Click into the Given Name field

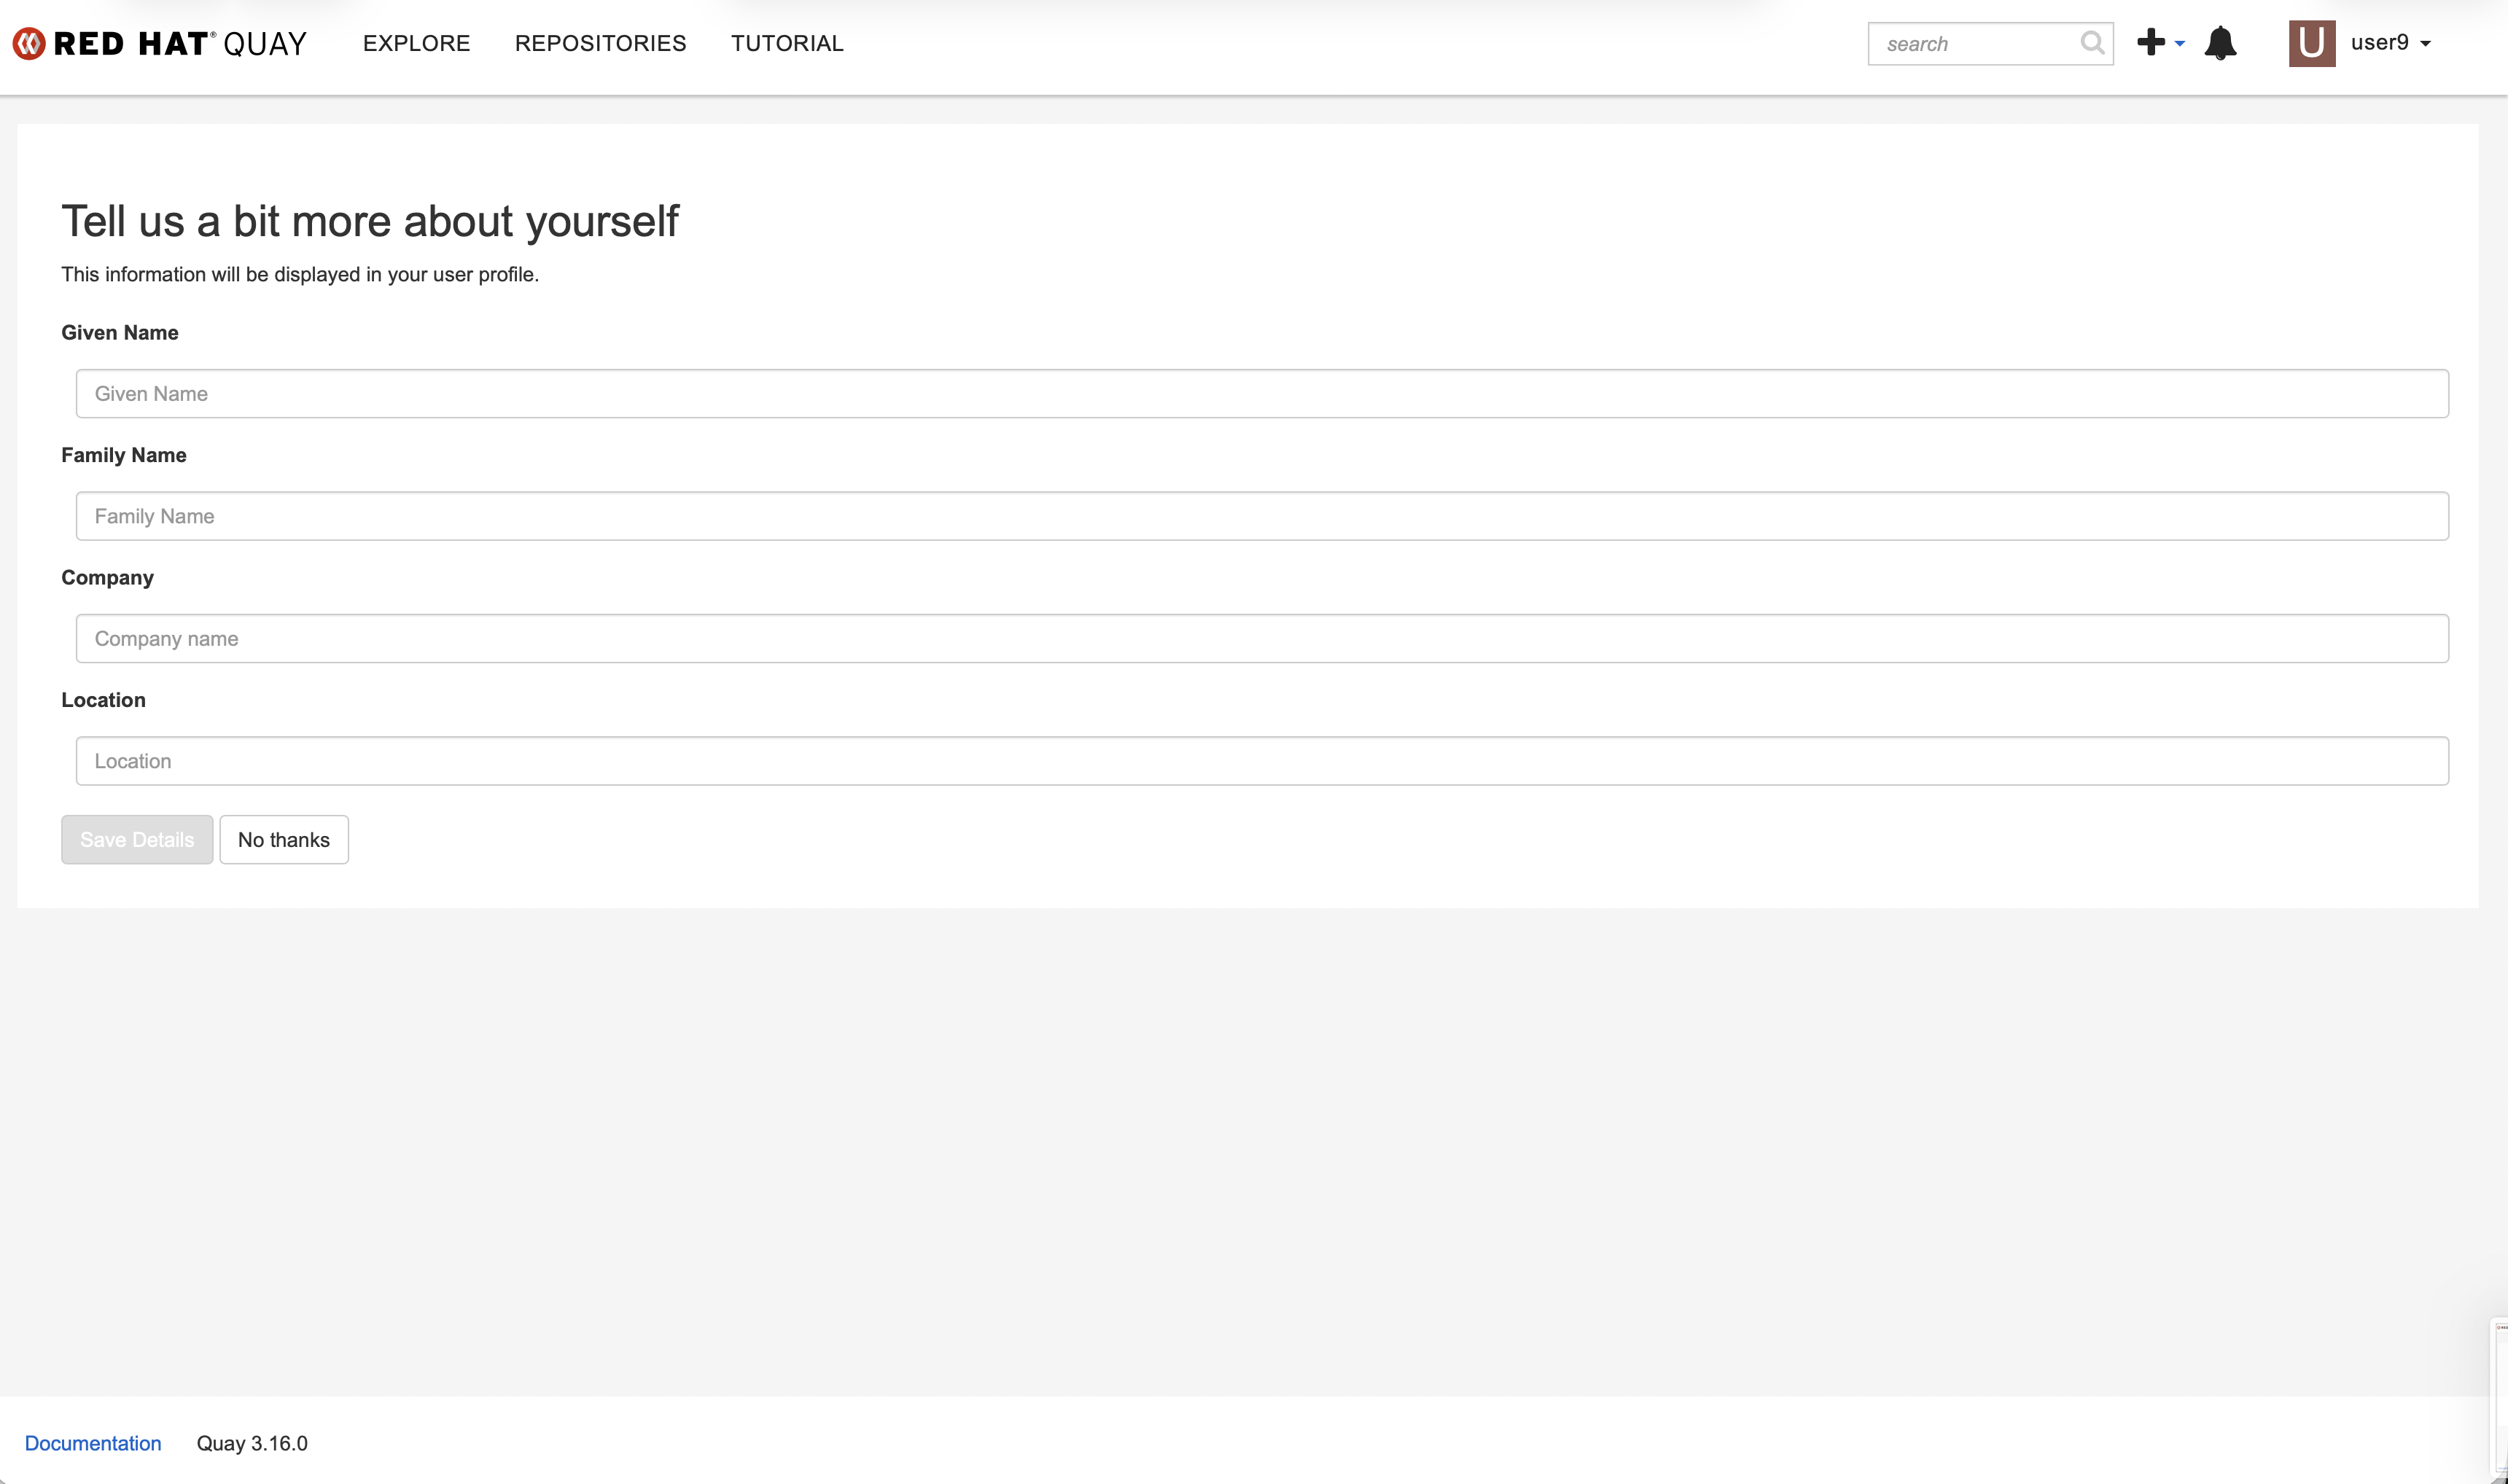click(1262, 394)
